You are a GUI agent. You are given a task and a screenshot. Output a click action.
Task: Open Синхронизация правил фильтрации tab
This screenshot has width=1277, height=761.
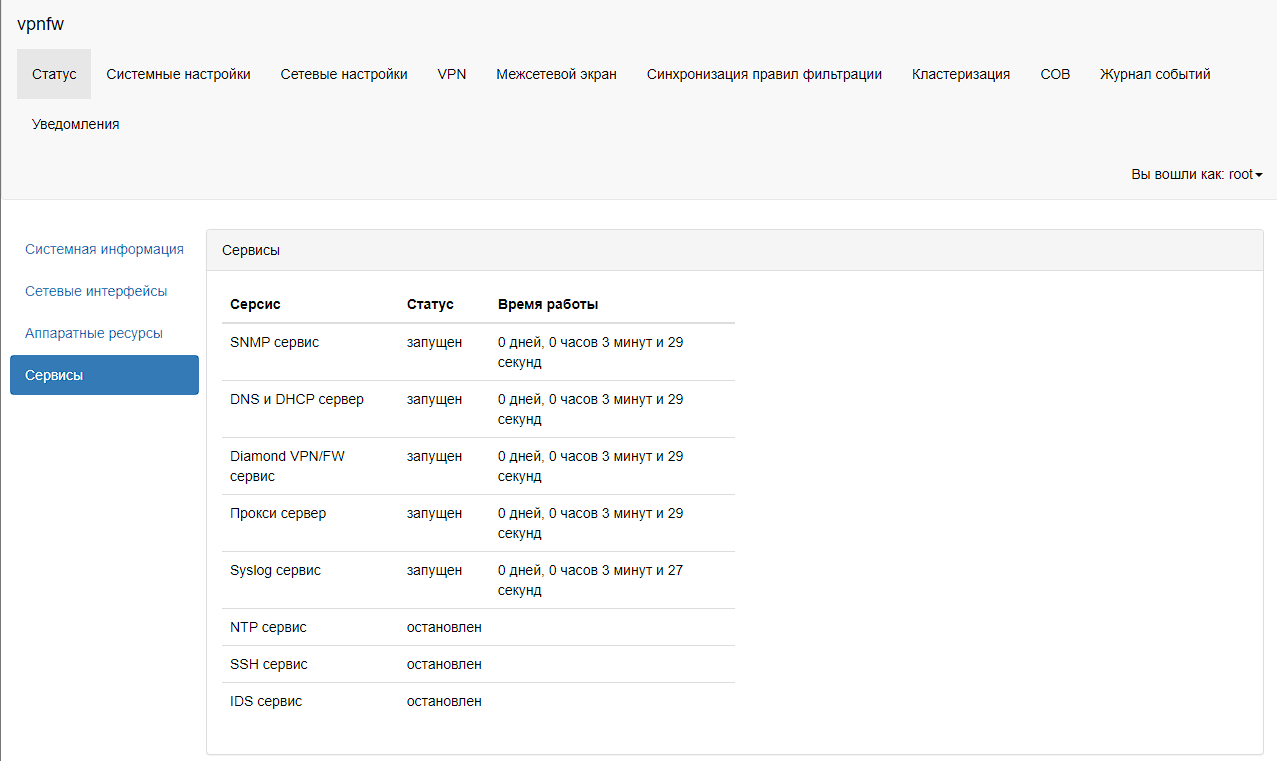(x=764, y=74)
